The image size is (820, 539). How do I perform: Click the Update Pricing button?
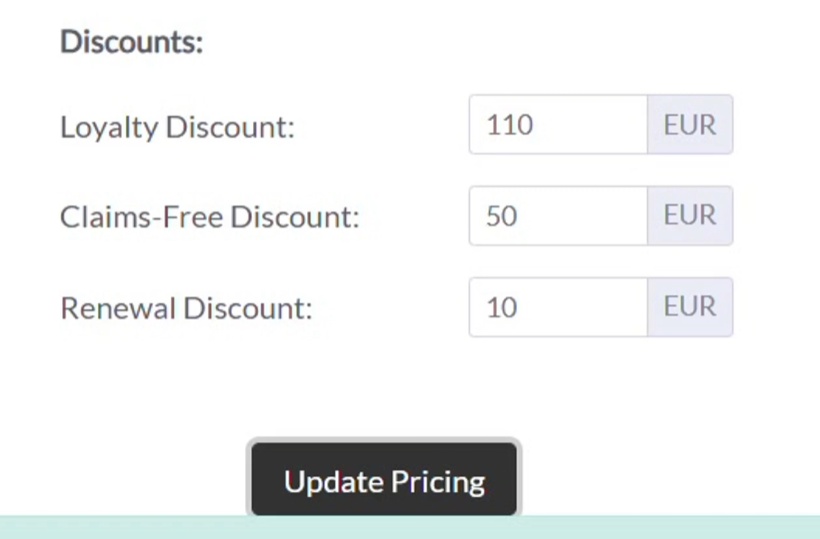[x=384, y=479]
